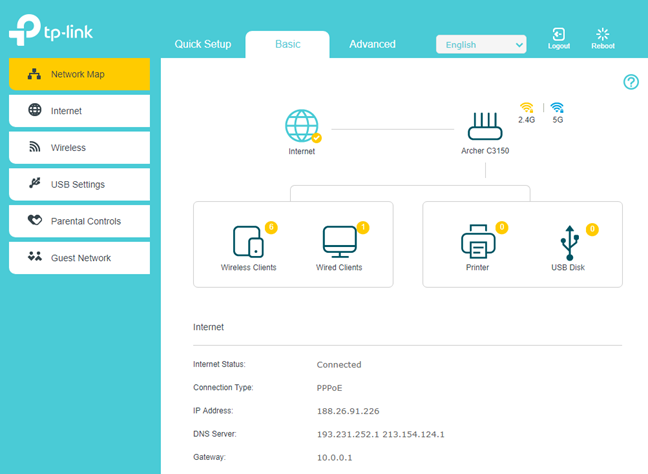Click the Reboot label
The height and width of the screenshot is (474, 648).
click(x=603, y=46)
